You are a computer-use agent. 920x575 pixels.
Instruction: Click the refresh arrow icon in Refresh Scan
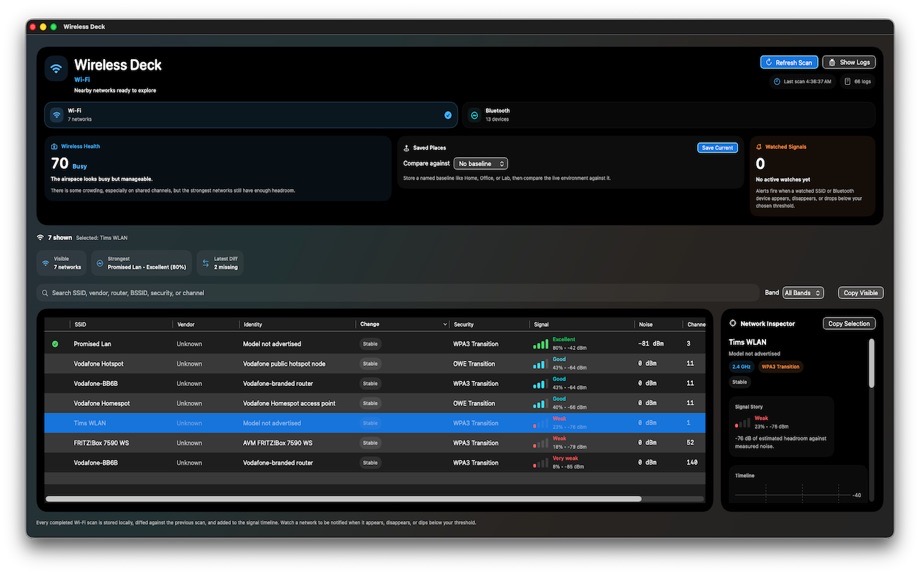[769, 62]
